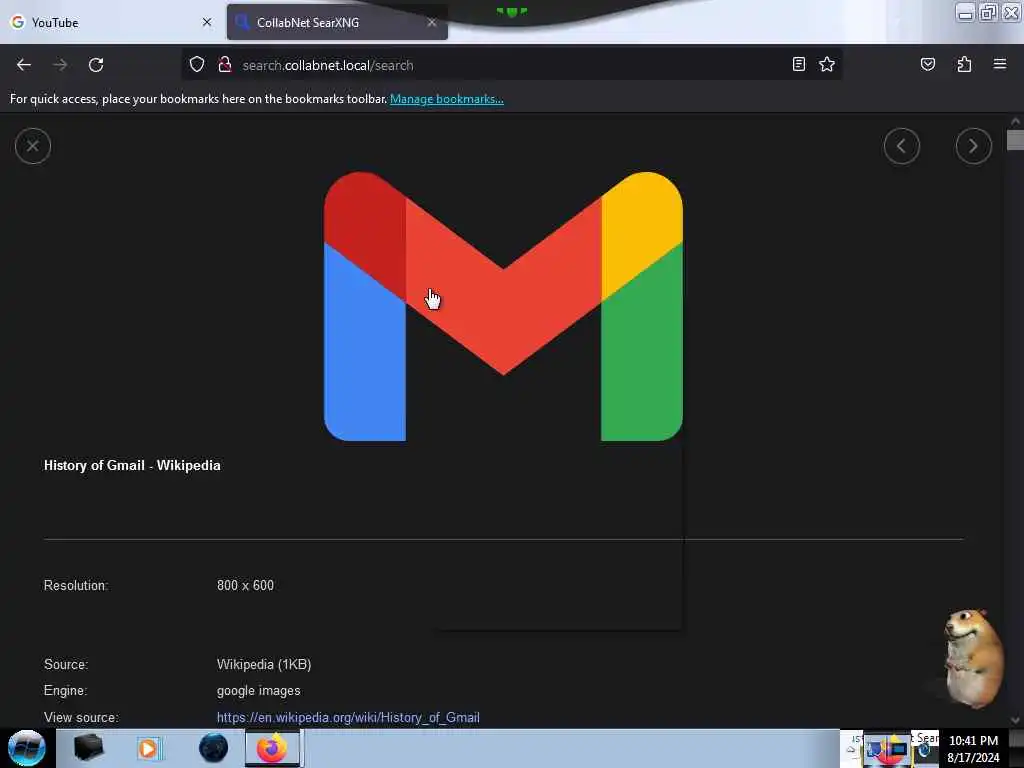Open the Manage bookmarks link
The height and width of the screenshot is (768, 1024).
click(x=447, y=99)
